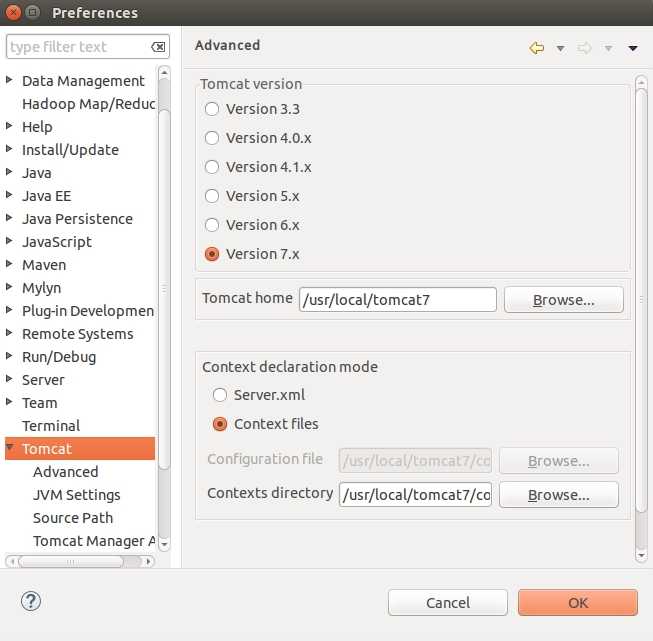653x641 pixels.
Task: Click the Contexts directory path field
Action: click(415, 495)
